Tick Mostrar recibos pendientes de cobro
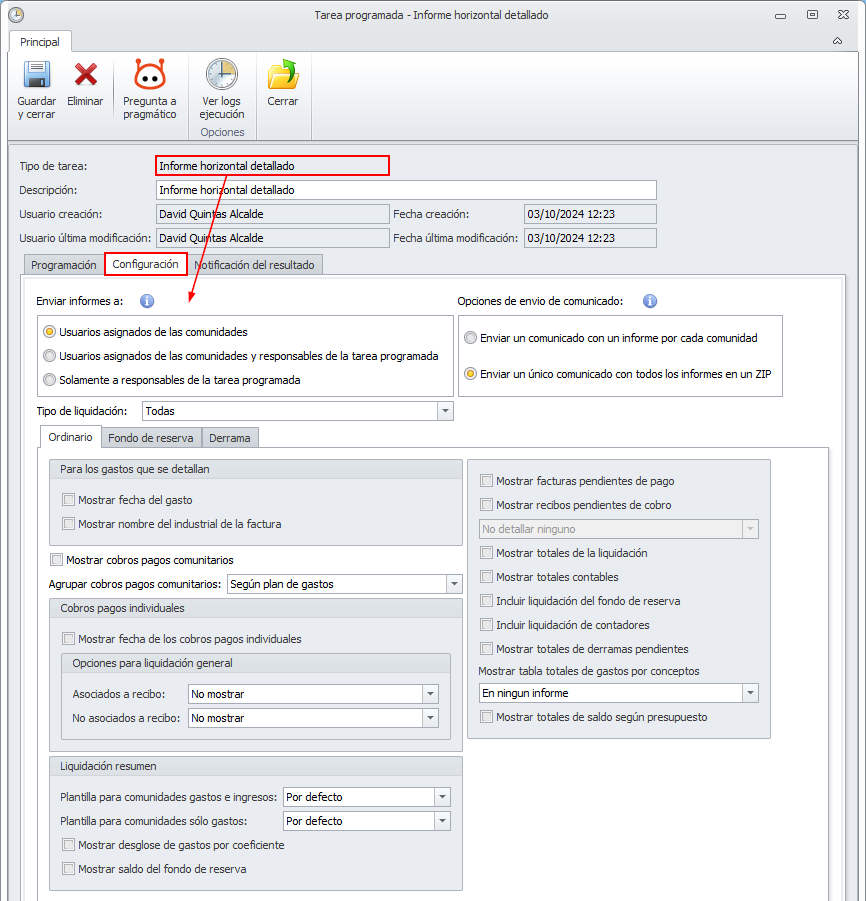Screen dimensions: 866x901 [x=487, y=505]
